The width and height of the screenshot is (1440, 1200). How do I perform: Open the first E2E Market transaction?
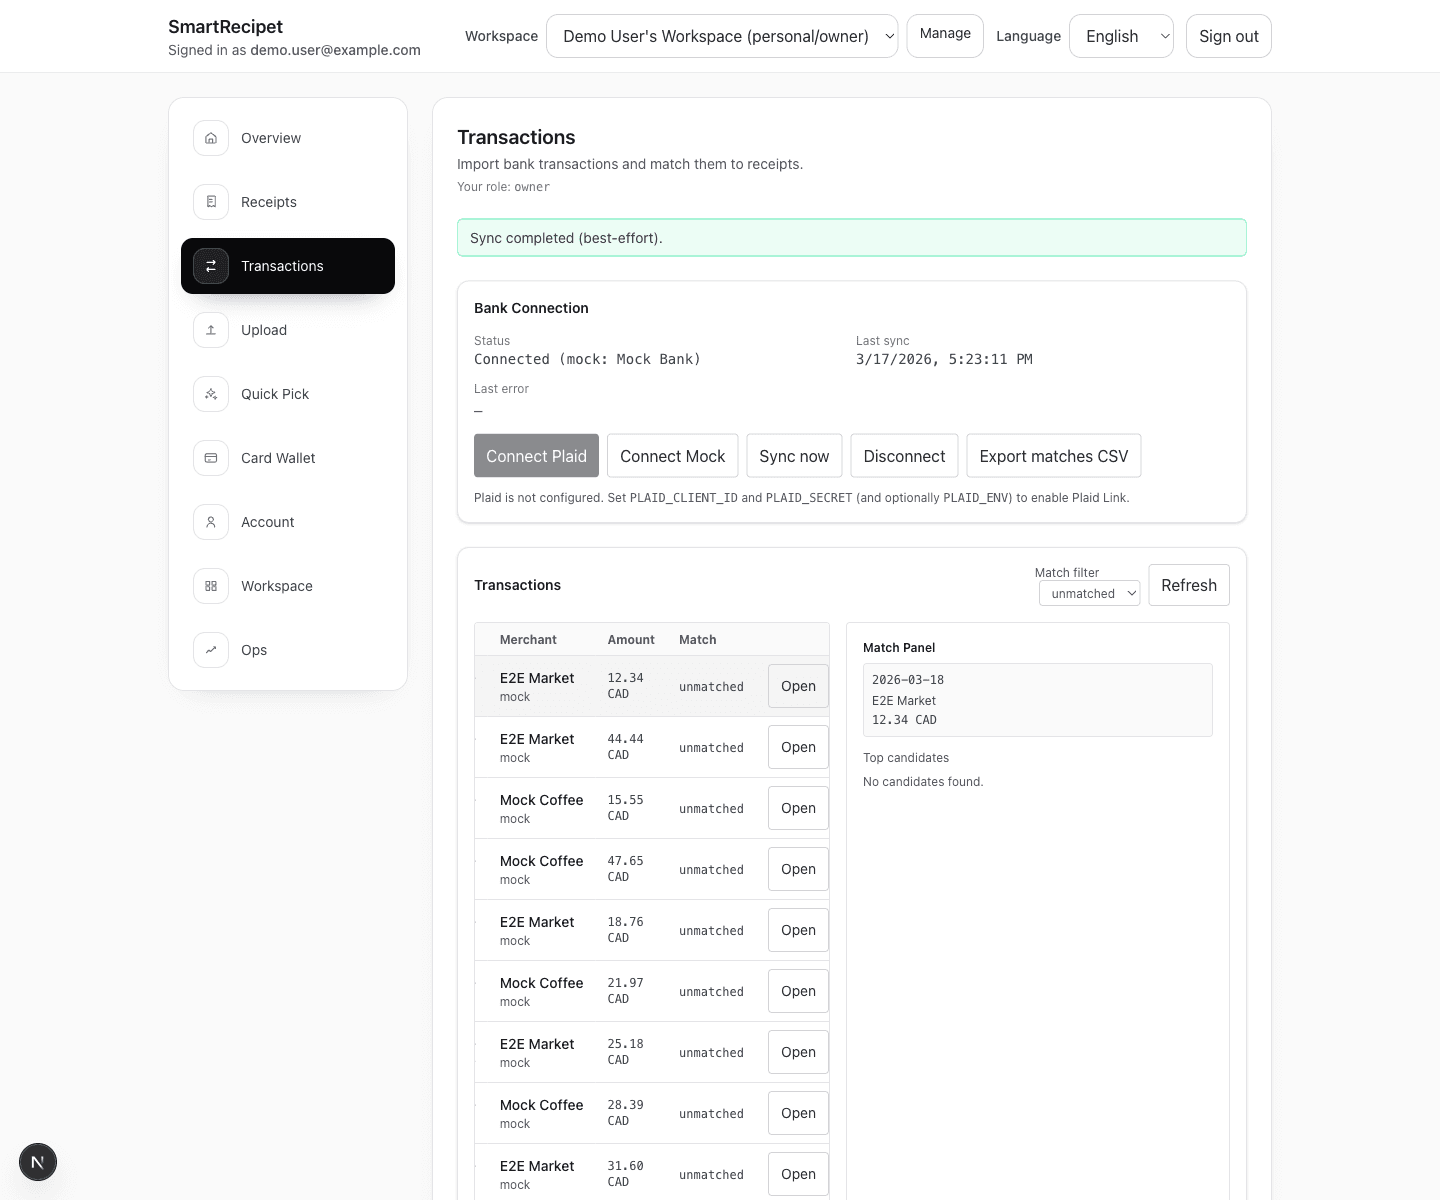coord(797,686)
